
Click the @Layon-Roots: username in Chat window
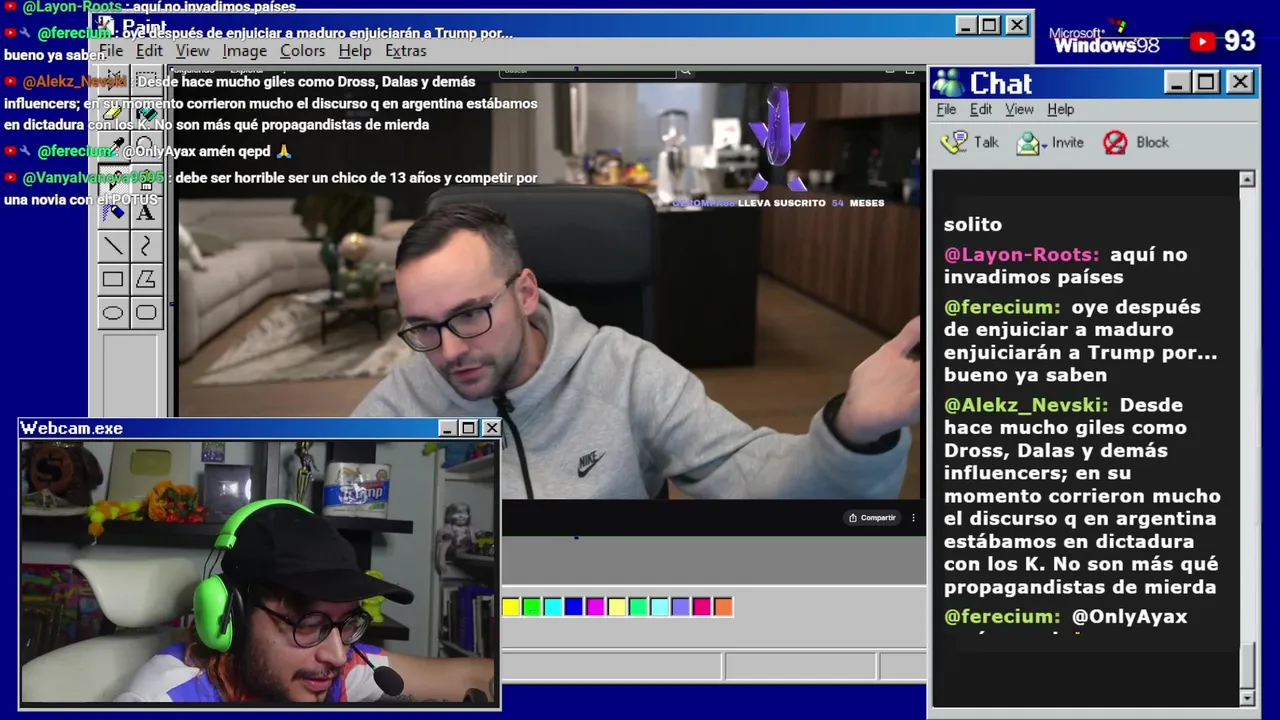pyautogui.click(x=1022, y=255)
